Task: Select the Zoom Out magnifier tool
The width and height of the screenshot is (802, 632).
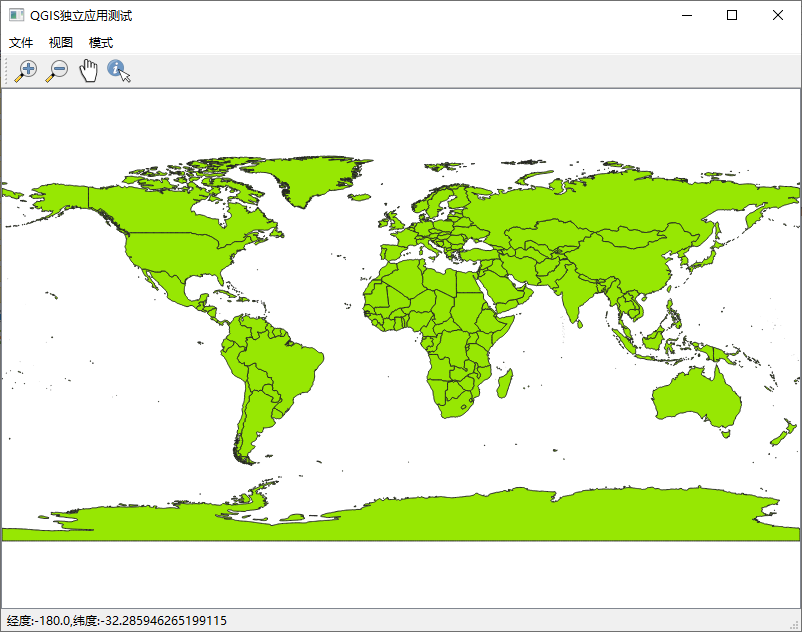Action: click(57, 71)
